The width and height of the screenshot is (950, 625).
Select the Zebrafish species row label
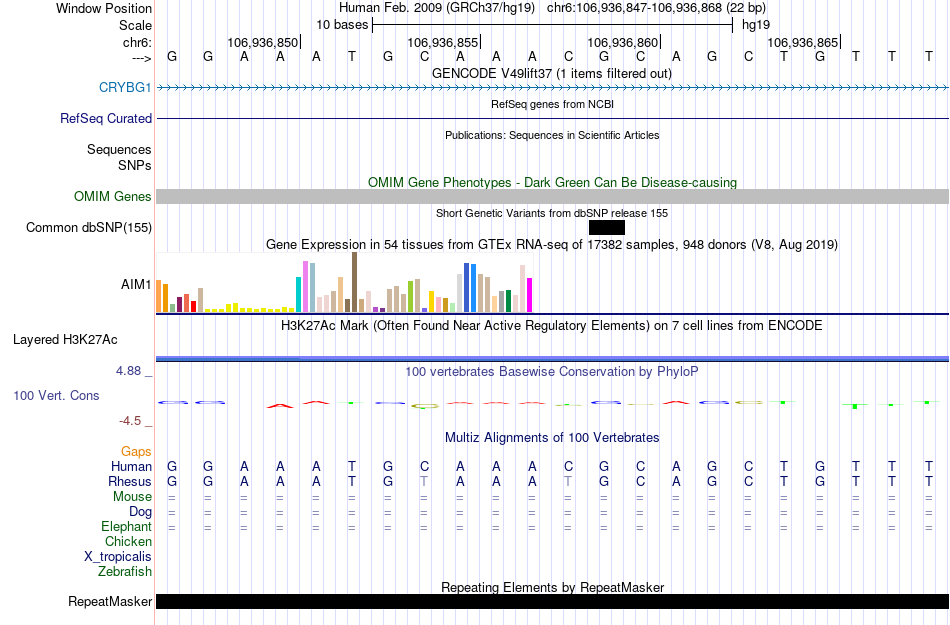[125, 571]
